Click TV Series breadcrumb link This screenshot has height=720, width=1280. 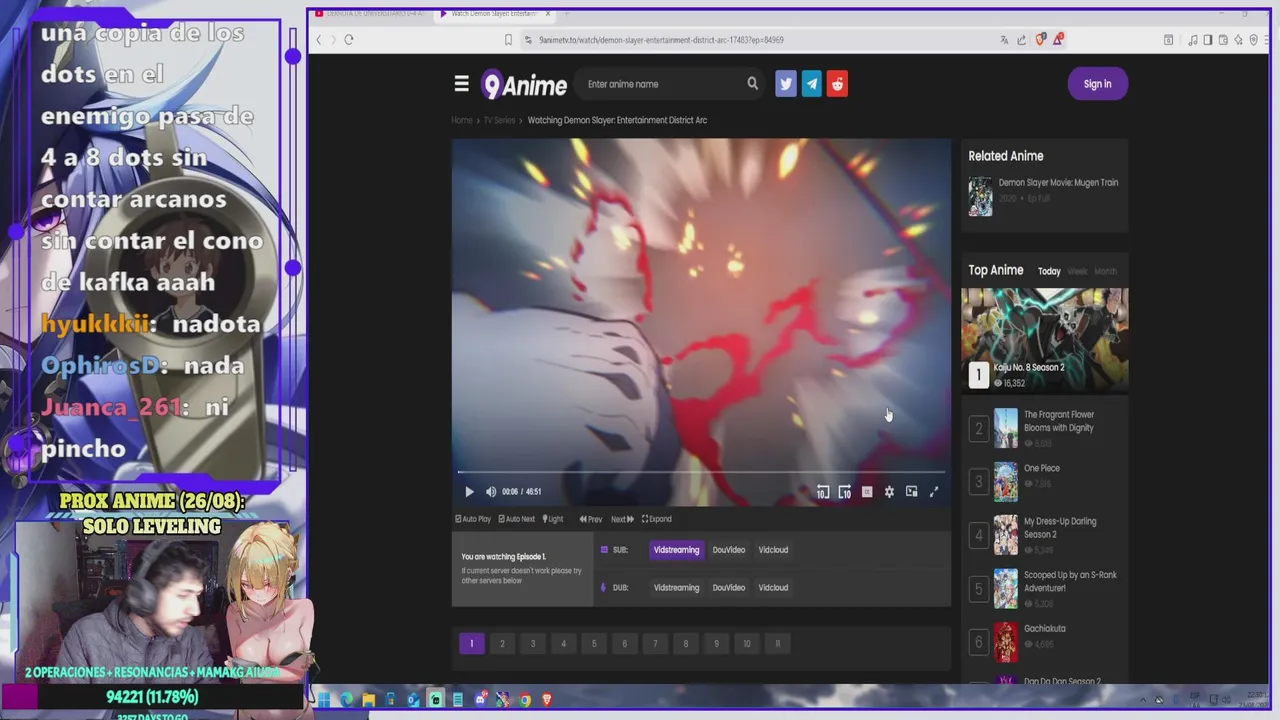coord(499,120)
